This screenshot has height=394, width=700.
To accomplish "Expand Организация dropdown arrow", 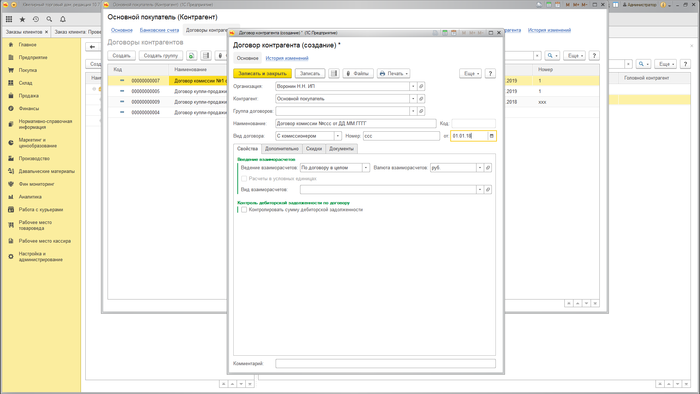I will click(413, 86).
